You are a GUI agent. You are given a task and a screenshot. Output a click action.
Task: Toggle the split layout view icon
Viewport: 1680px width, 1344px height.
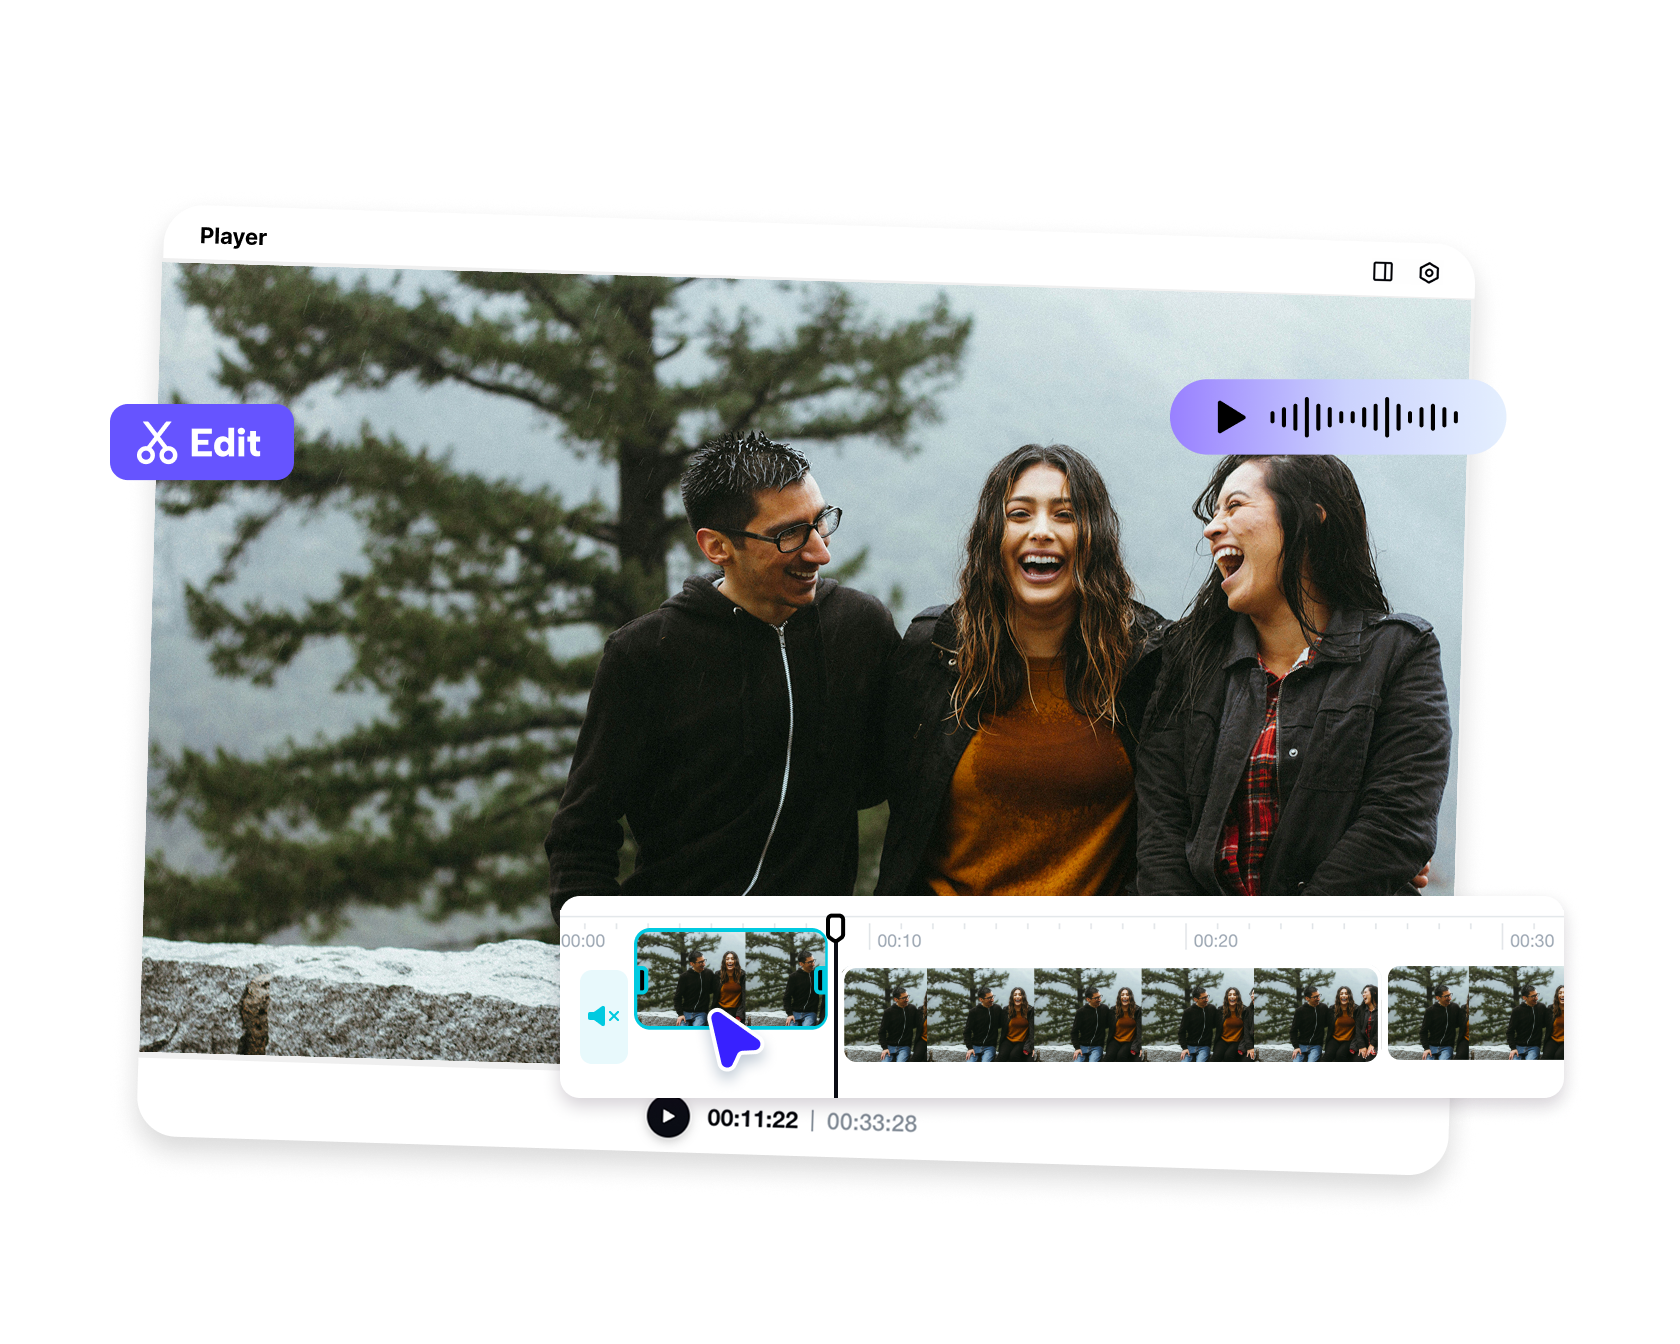point(1383,272)
